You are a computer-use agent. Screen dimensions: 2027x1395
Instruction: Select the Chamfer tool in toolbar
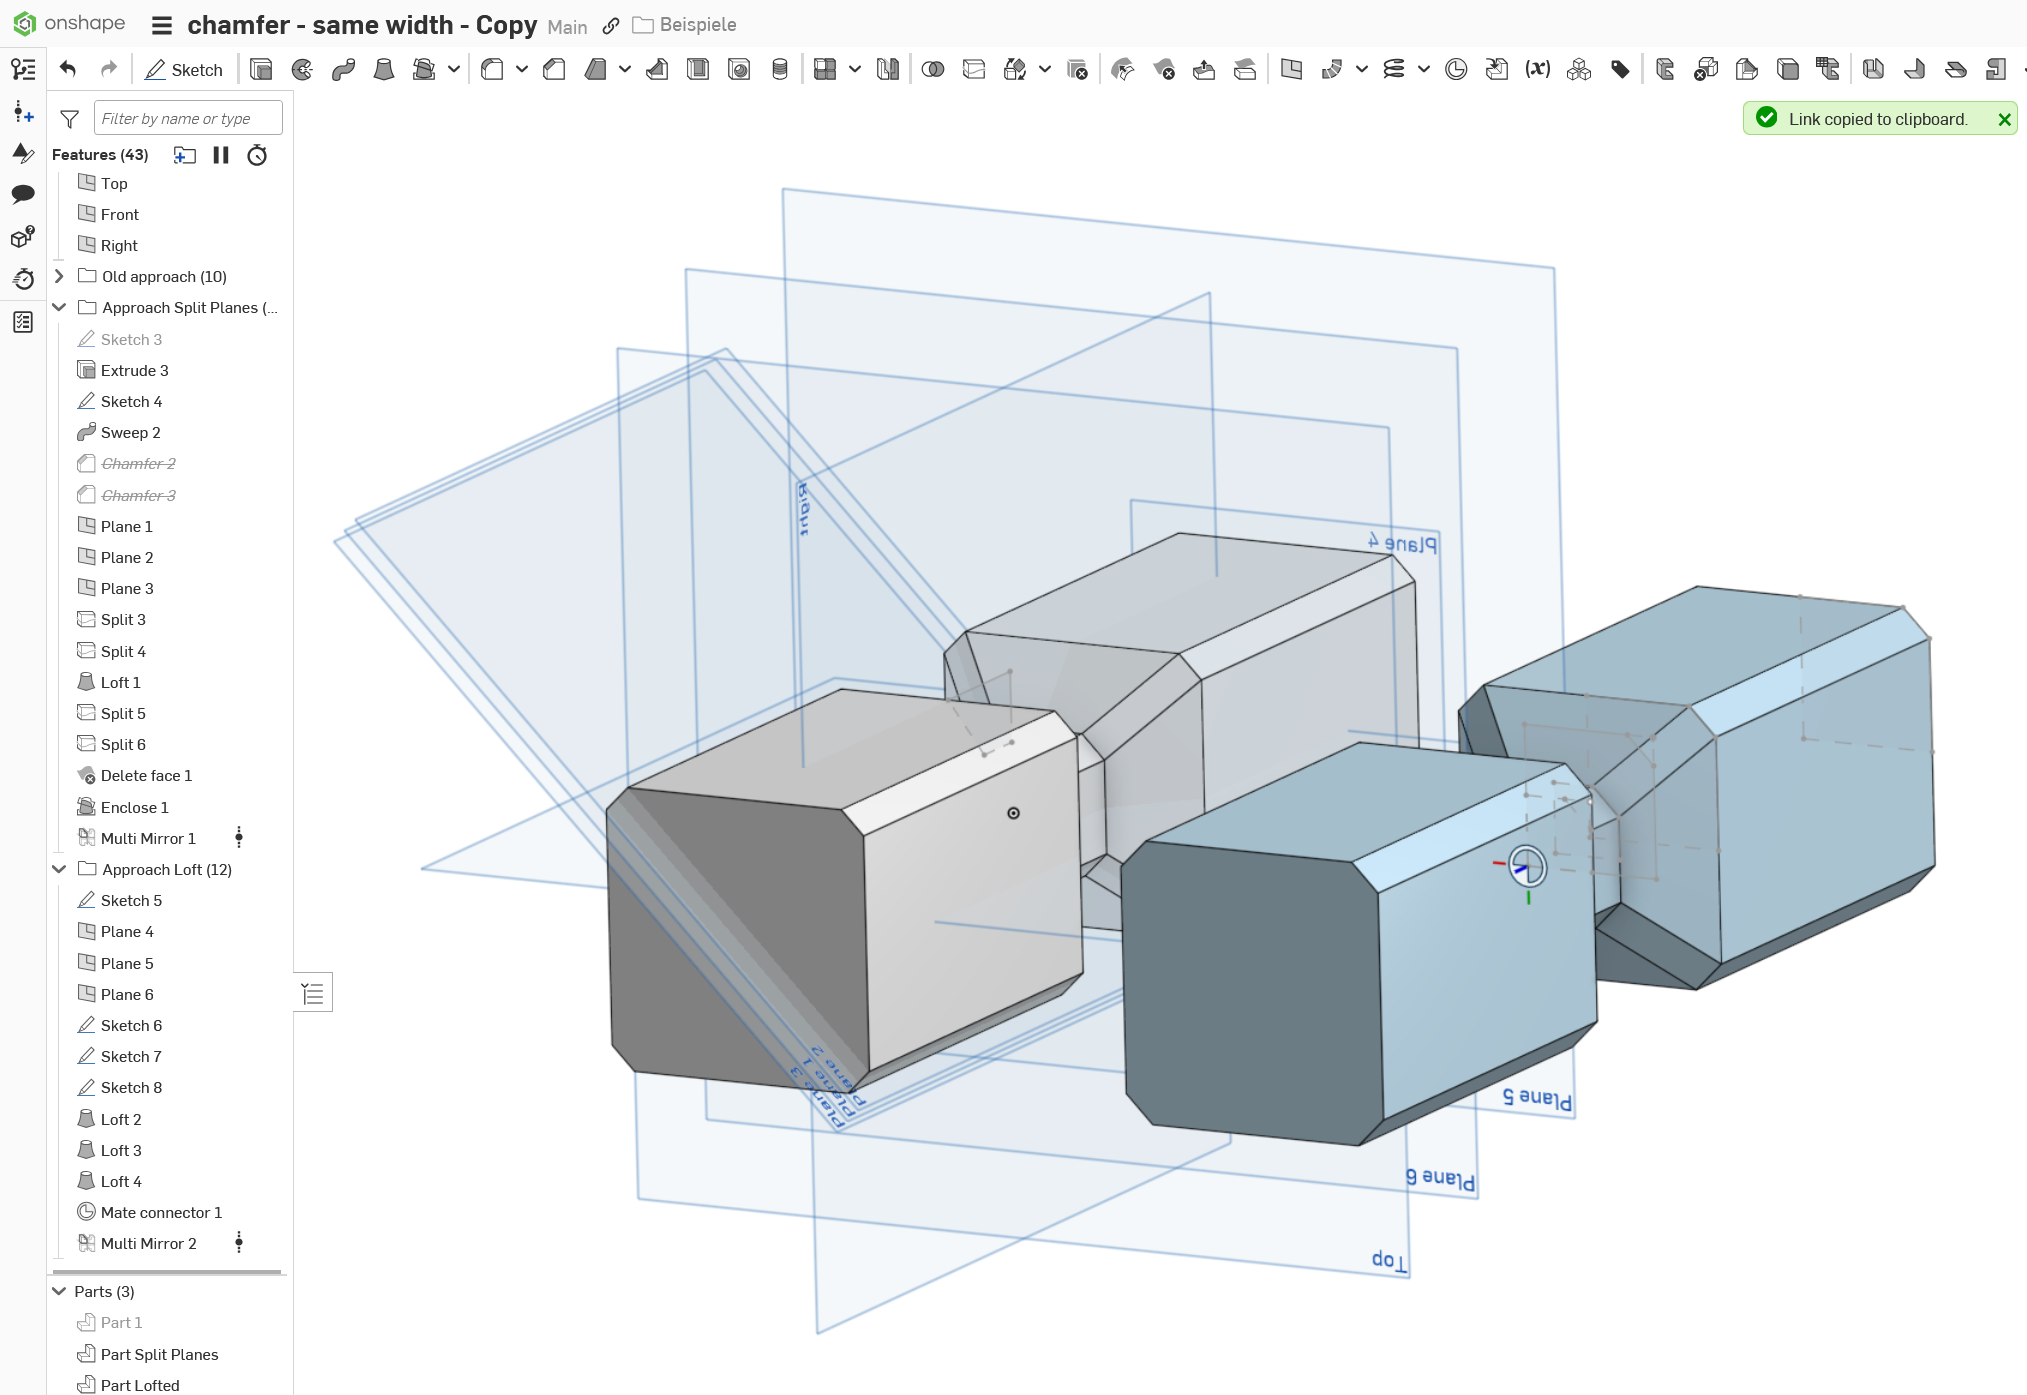(554, 69)
